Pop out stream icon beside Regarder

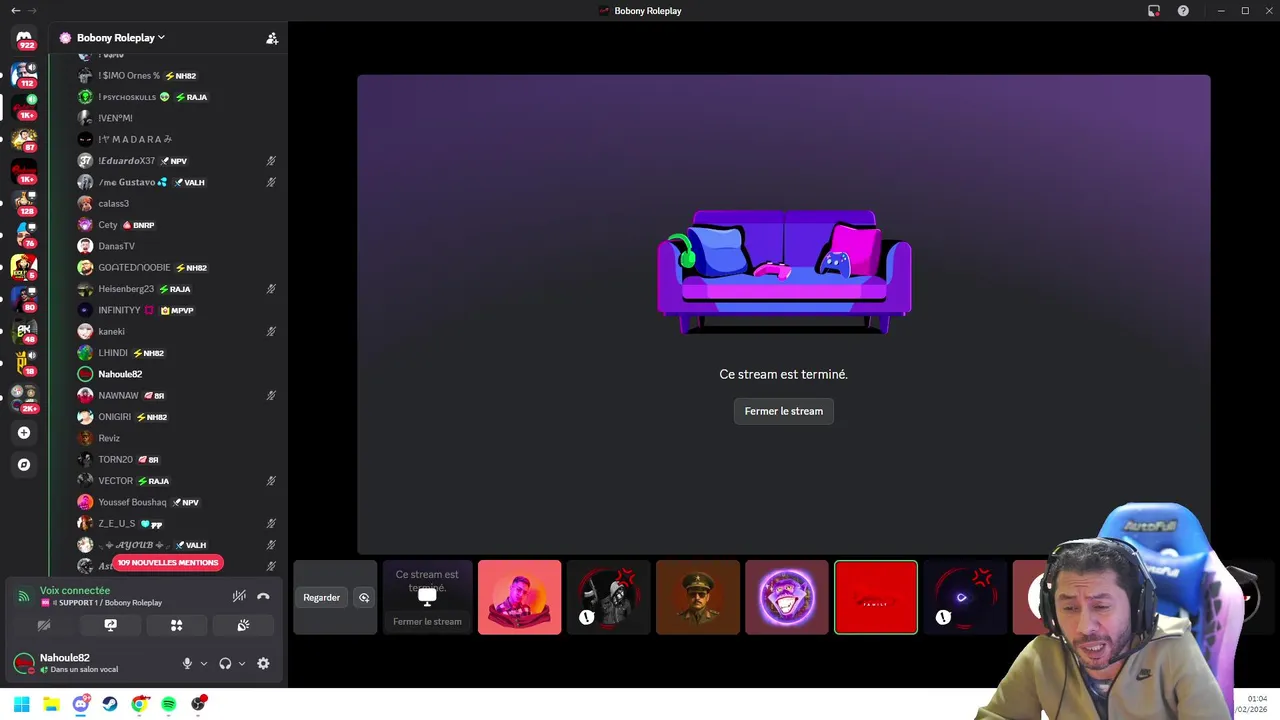[364, 597]
